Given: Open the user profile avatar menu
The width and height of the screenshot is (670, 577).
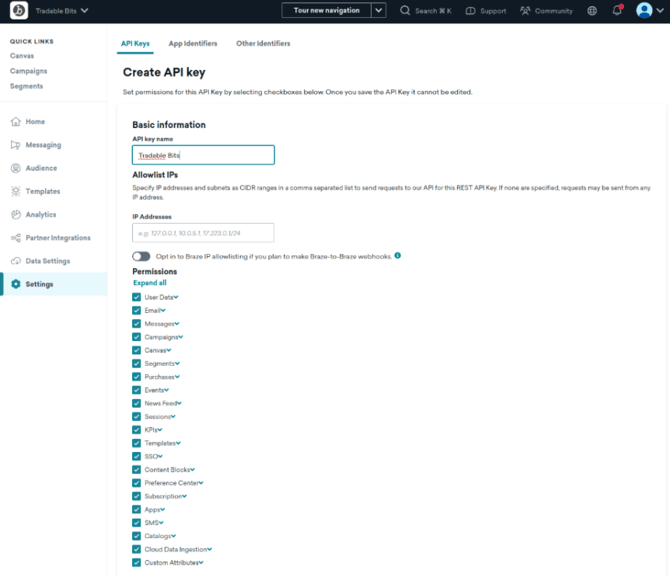Looking at the screenshot, I should point(644,11).
